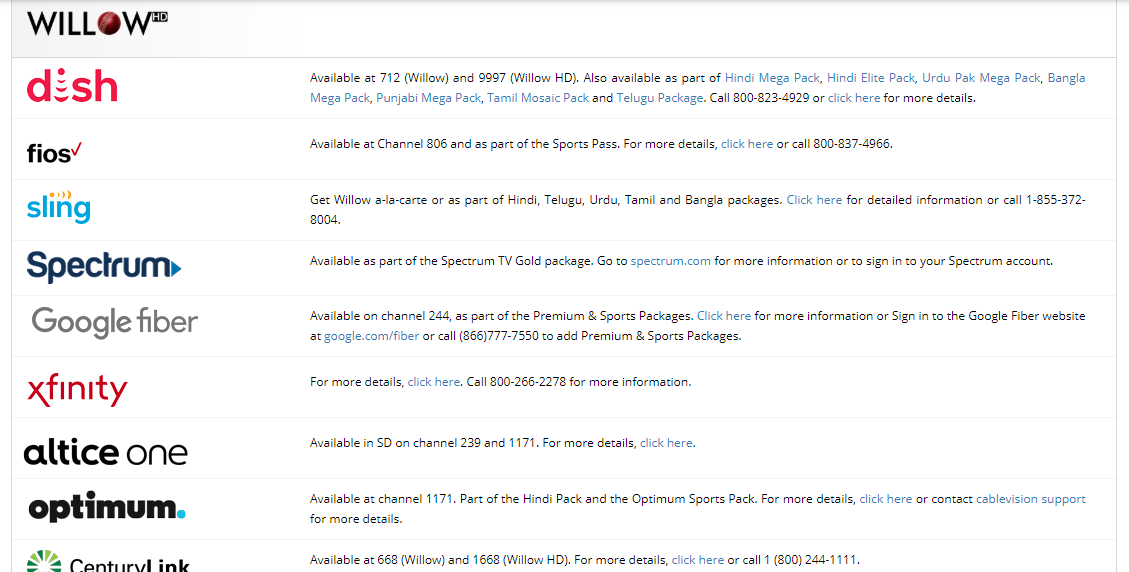Image resolution: width=1129 pixels, height=572 pixels.
Task: Click 'Available at channel 1171' Optimum text
Action: 382,499
